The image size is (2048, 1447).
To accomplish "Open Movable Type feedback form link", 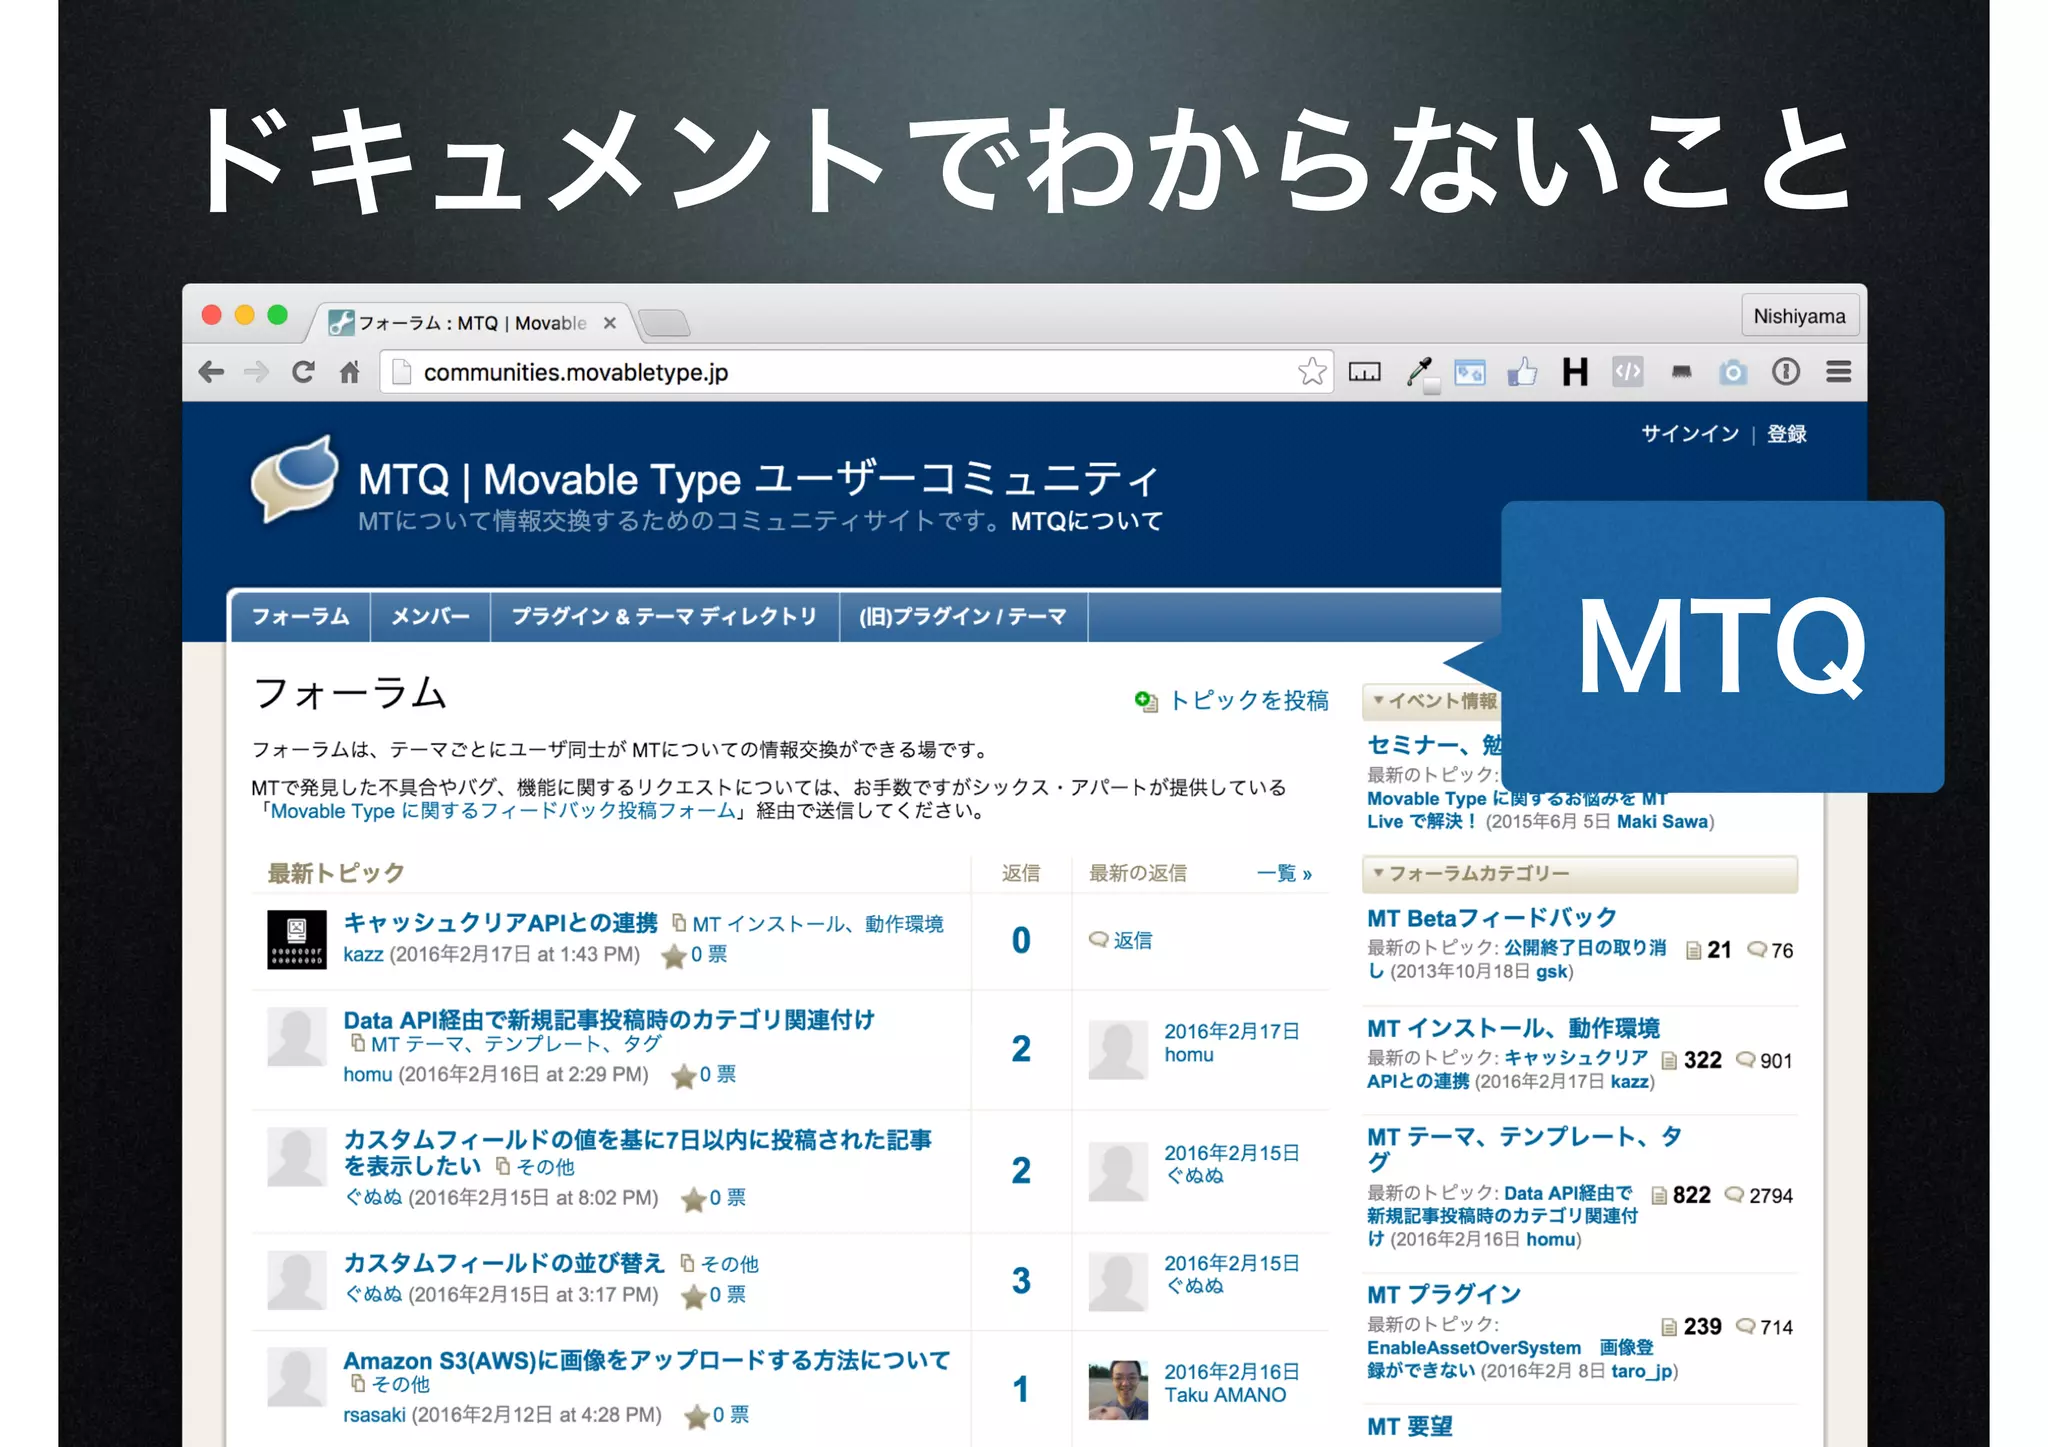I will pos(503,811).
